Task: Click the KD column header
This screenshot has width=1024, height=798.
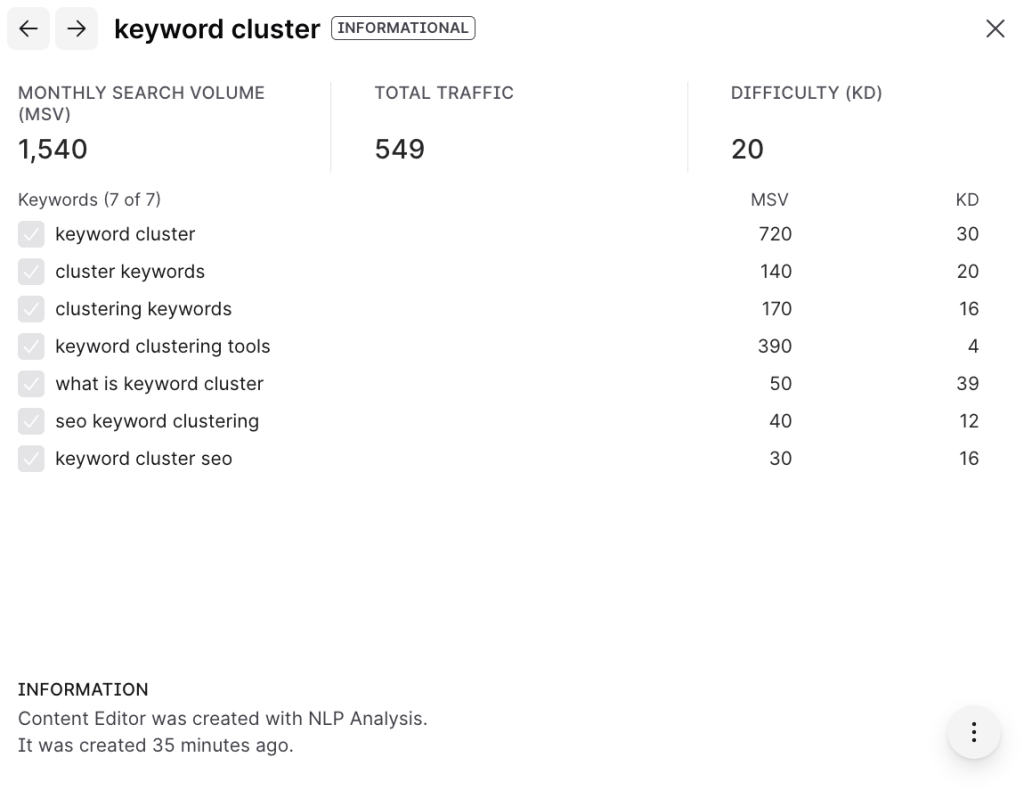Action: click(966, 200)
